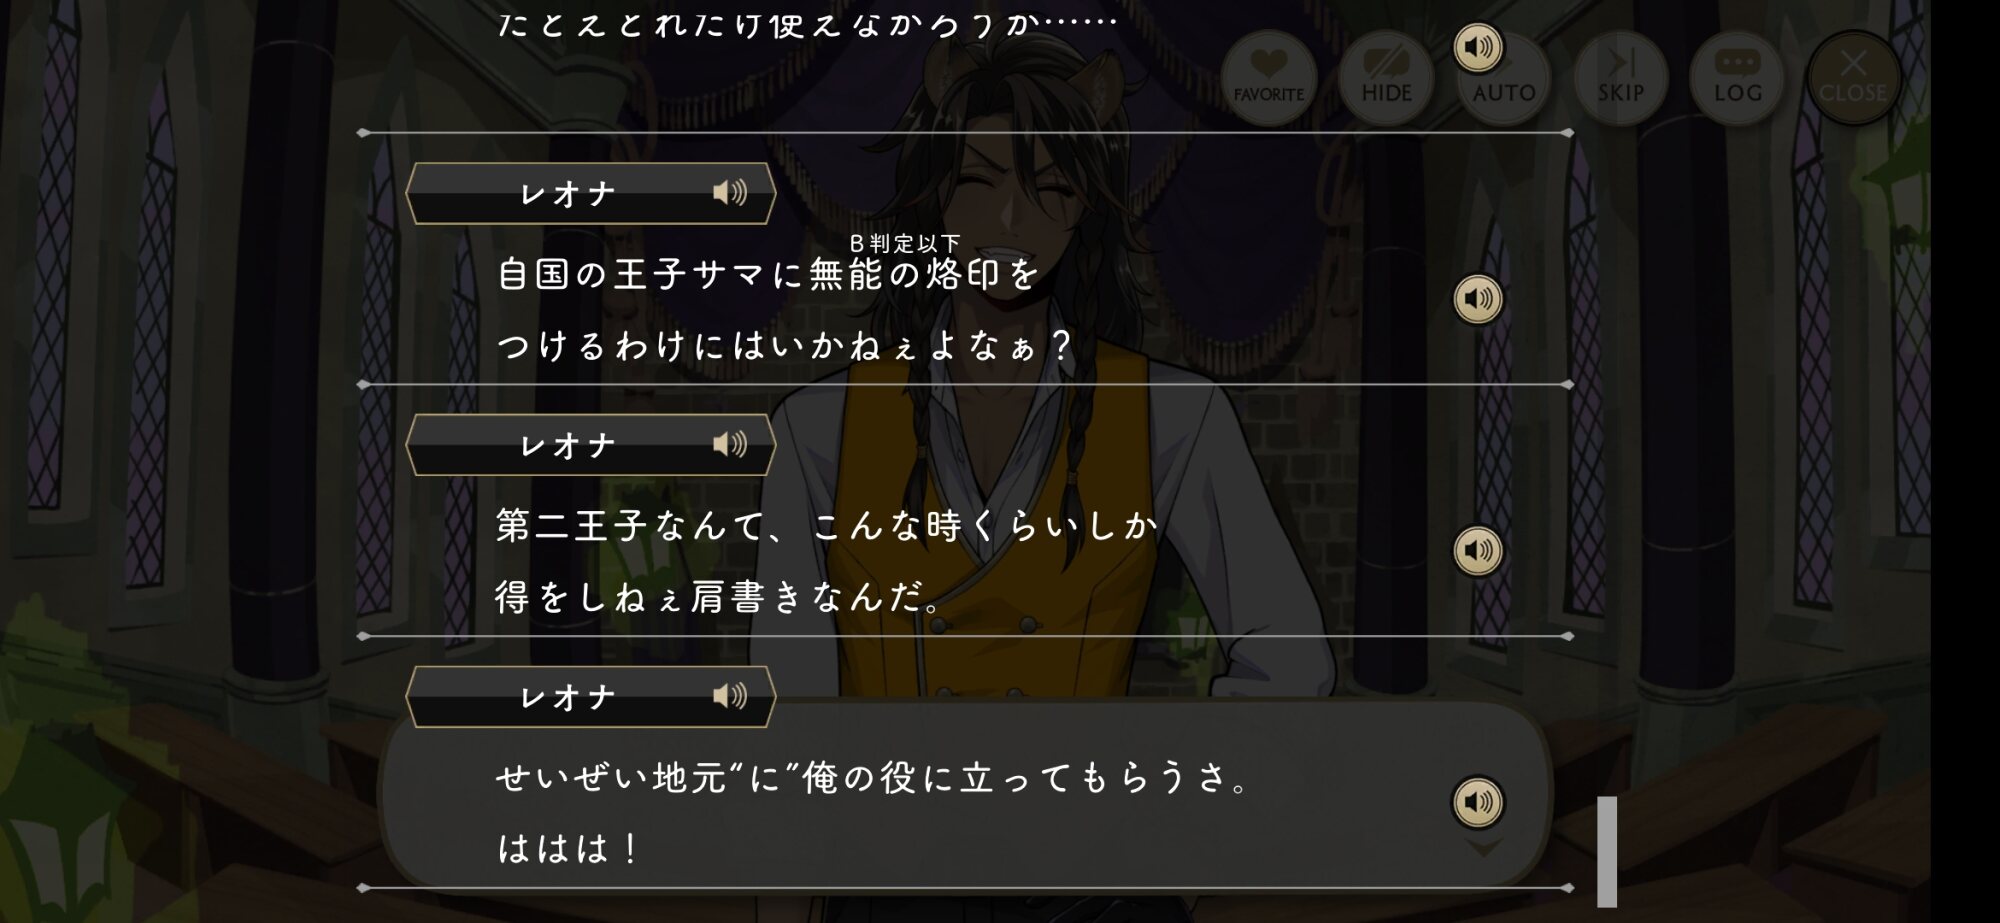
Task: Click the first レオナ name plate
Action: [x=590, y=193]
